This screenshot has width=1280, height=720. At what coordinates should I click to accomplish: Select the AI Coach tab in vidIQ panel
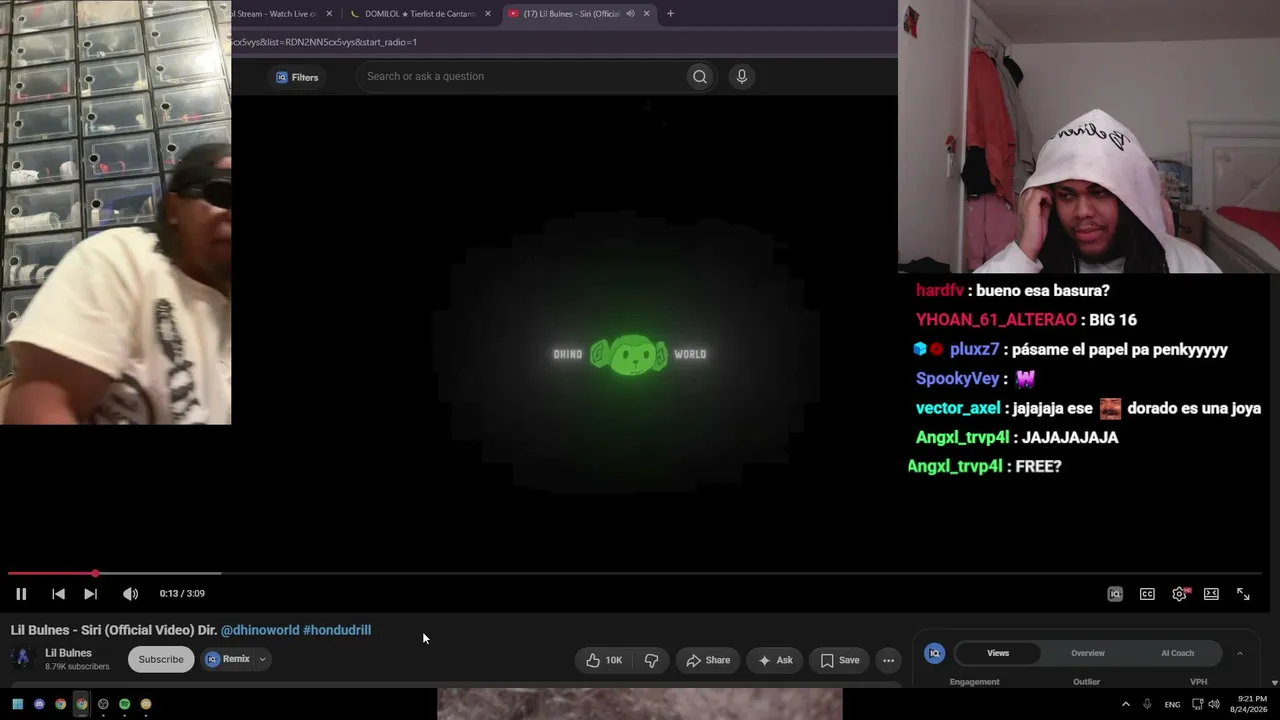point(1177,653)
